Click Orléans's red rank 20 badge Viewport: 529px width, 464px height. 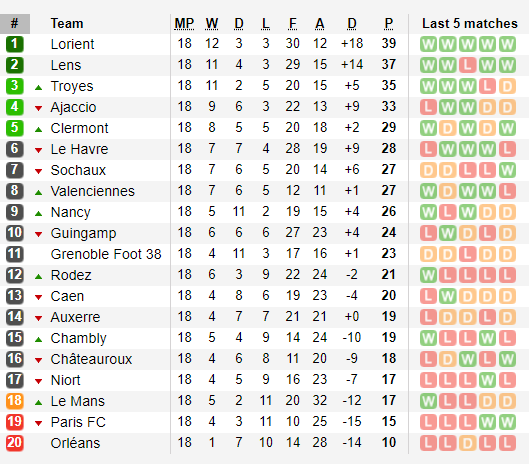(x=15, y=443)
